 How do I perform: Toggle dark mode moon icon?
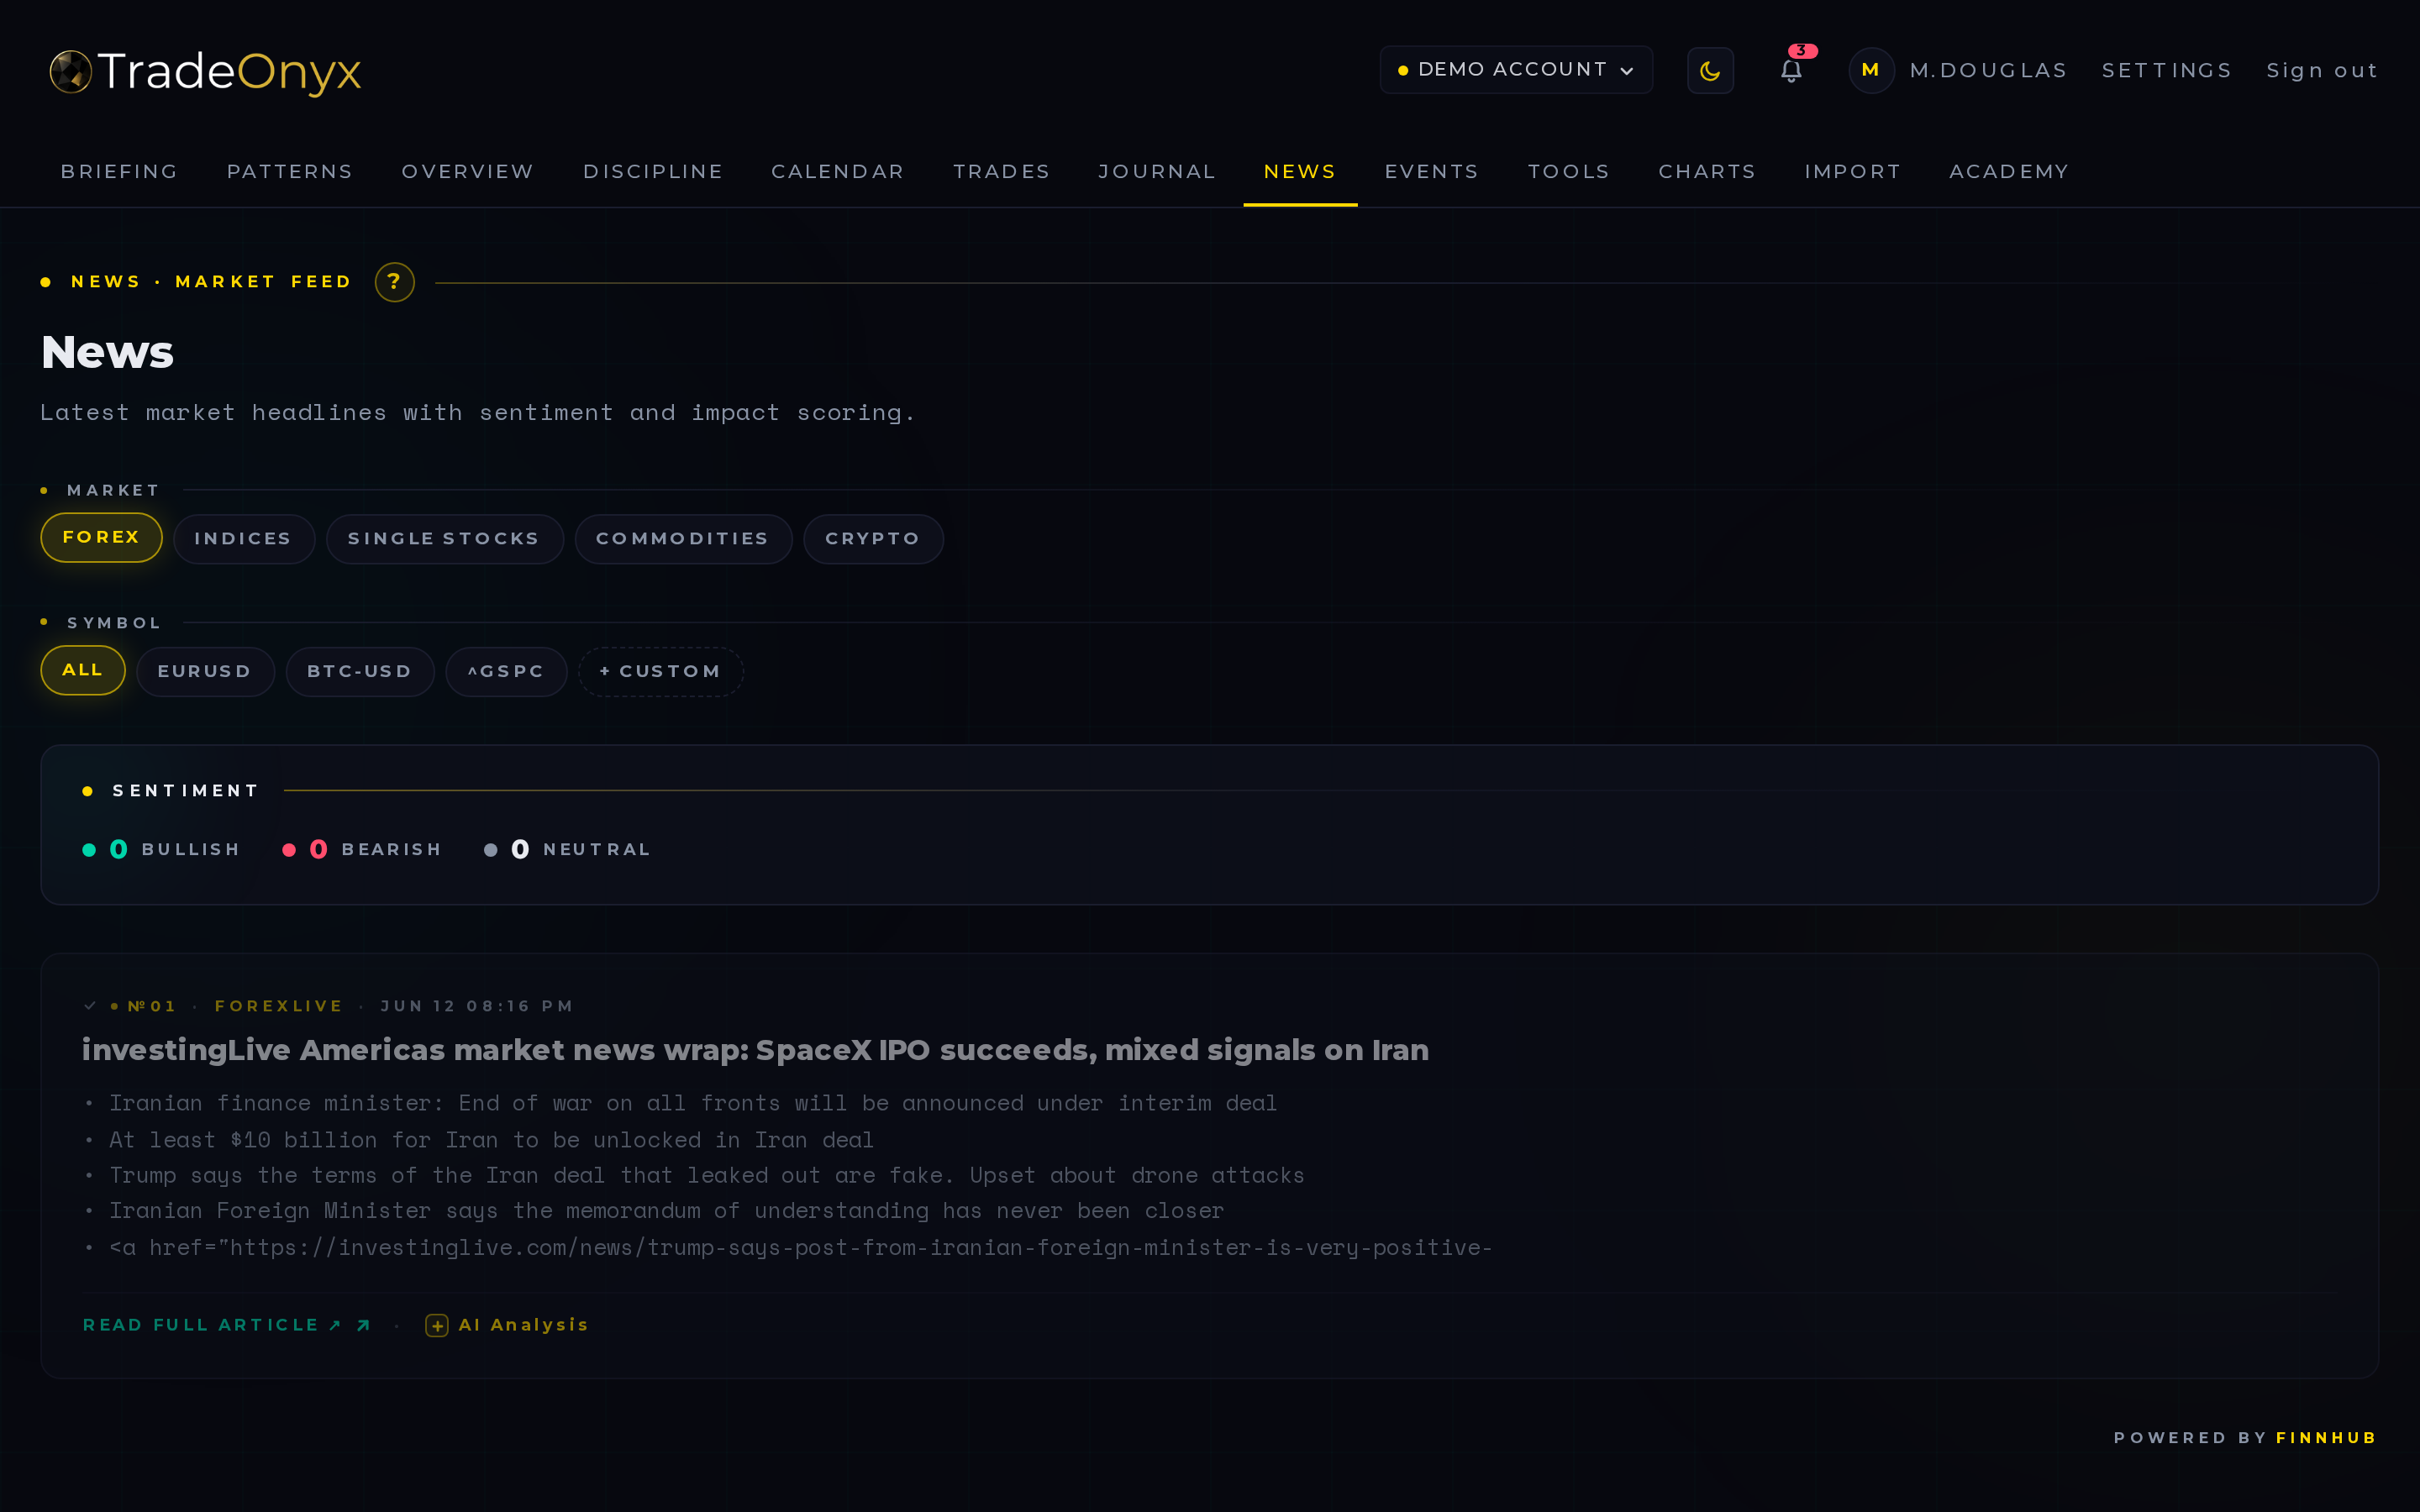(x=1710, y=70)
